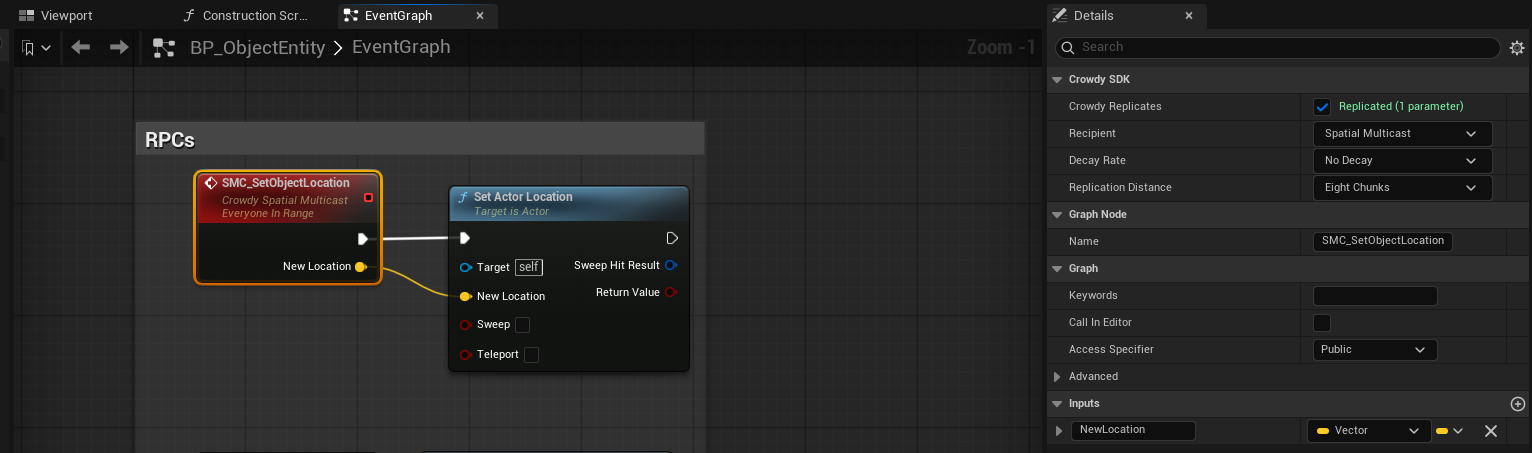Close the EventGraph tab
1532x453 pixels.
480,16
